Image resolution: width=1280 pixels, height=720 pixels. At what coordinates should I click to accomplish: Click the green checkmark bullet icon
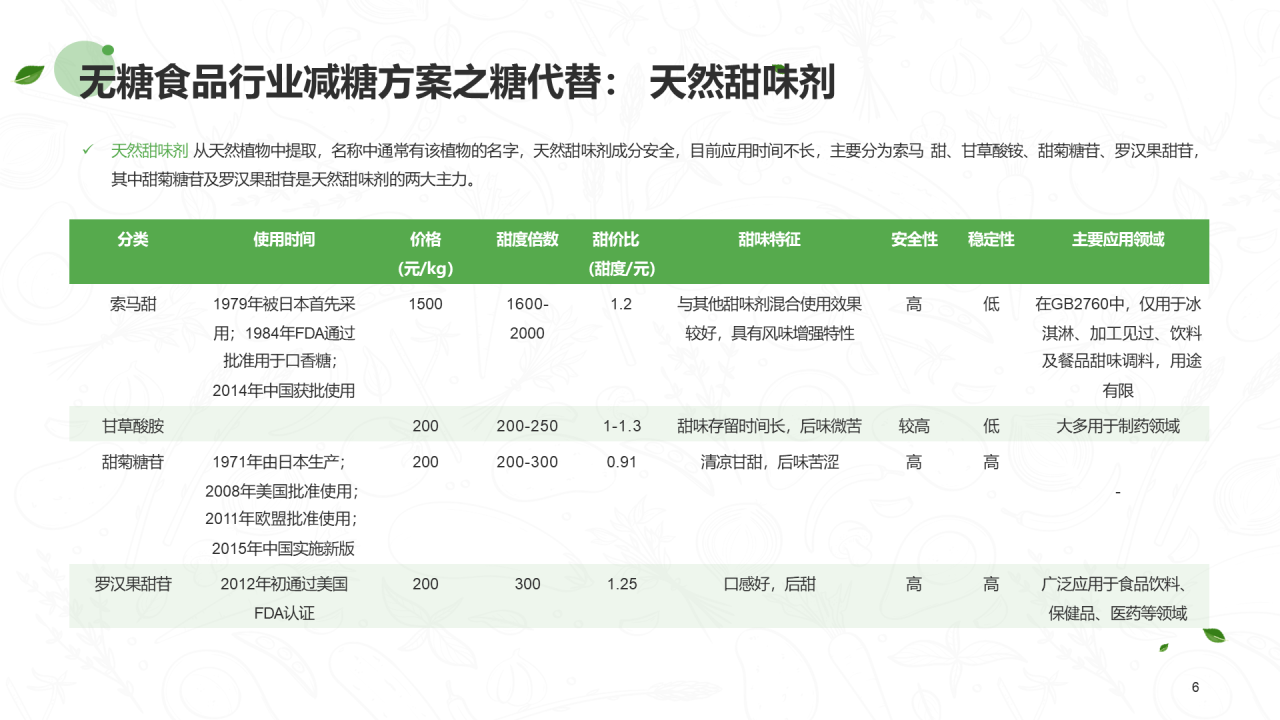tap(87, 151)
